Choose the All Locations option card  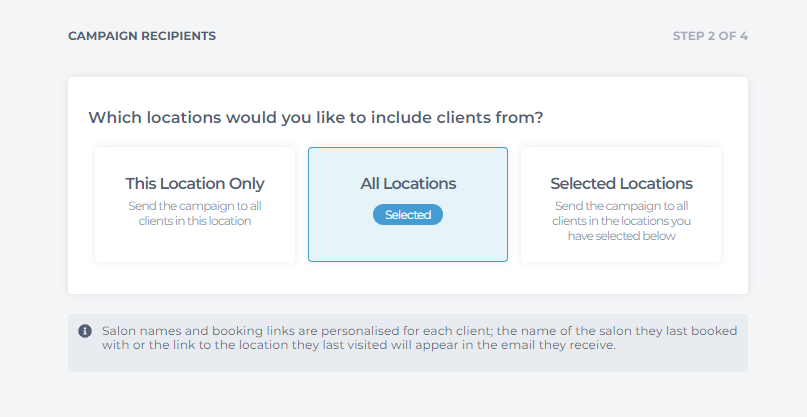pyautogui.click(x=408, y=204)
